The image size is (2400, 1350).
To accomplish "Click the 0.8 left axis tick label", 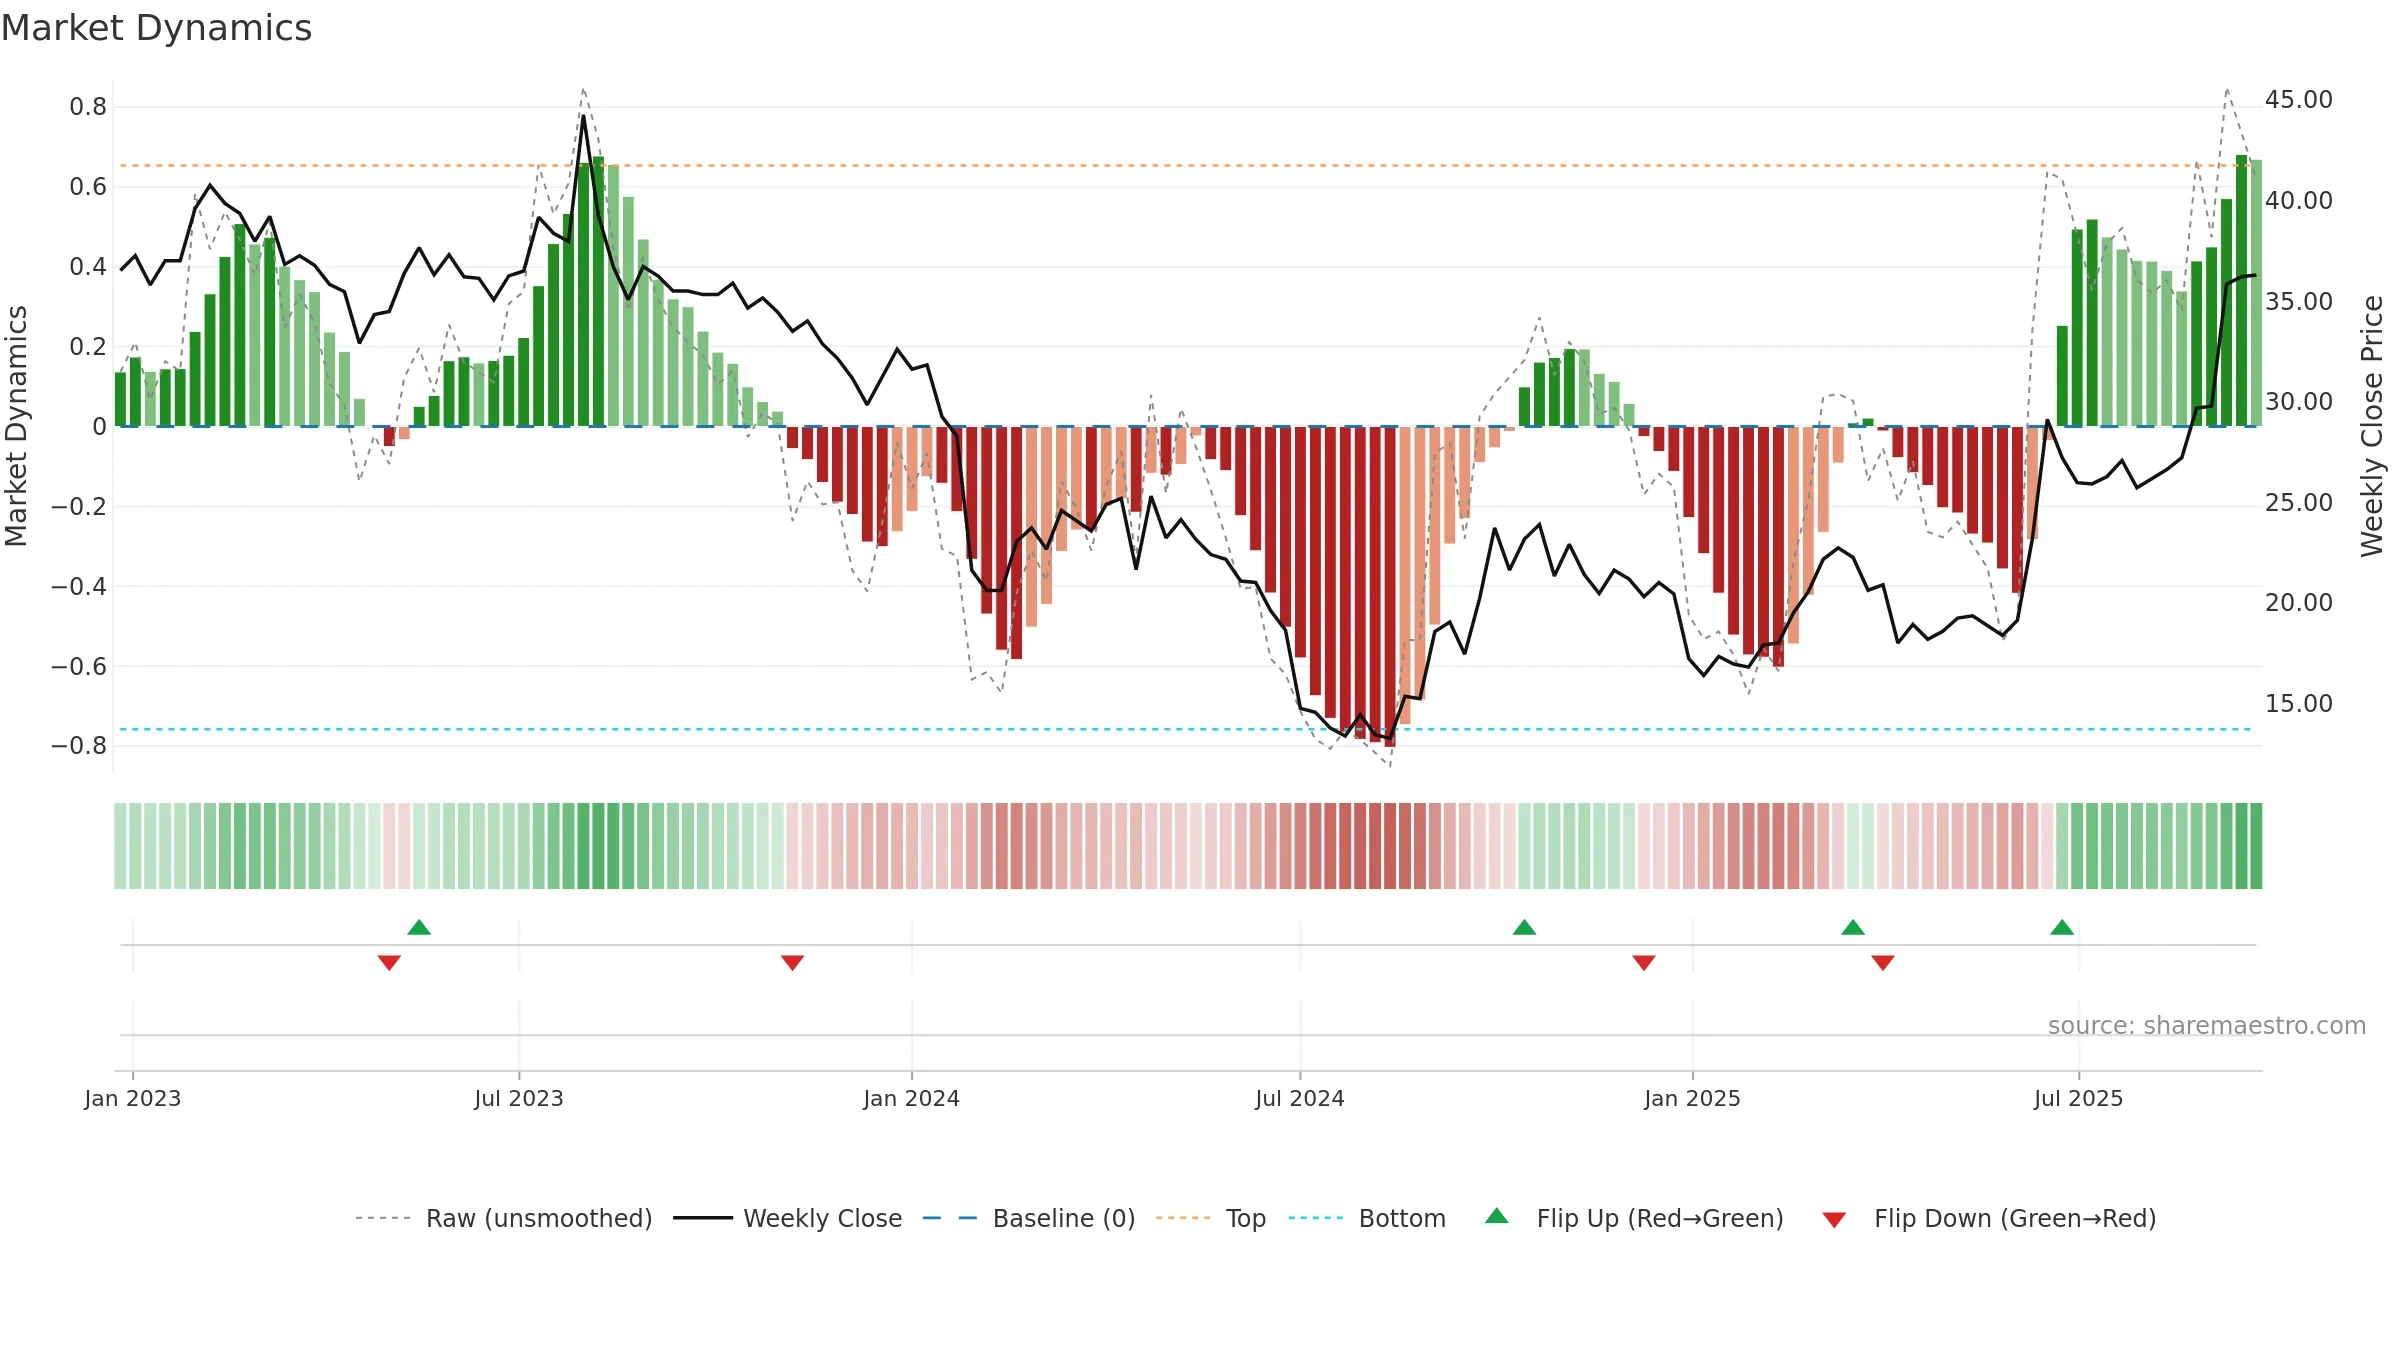I will click(88, 107).
